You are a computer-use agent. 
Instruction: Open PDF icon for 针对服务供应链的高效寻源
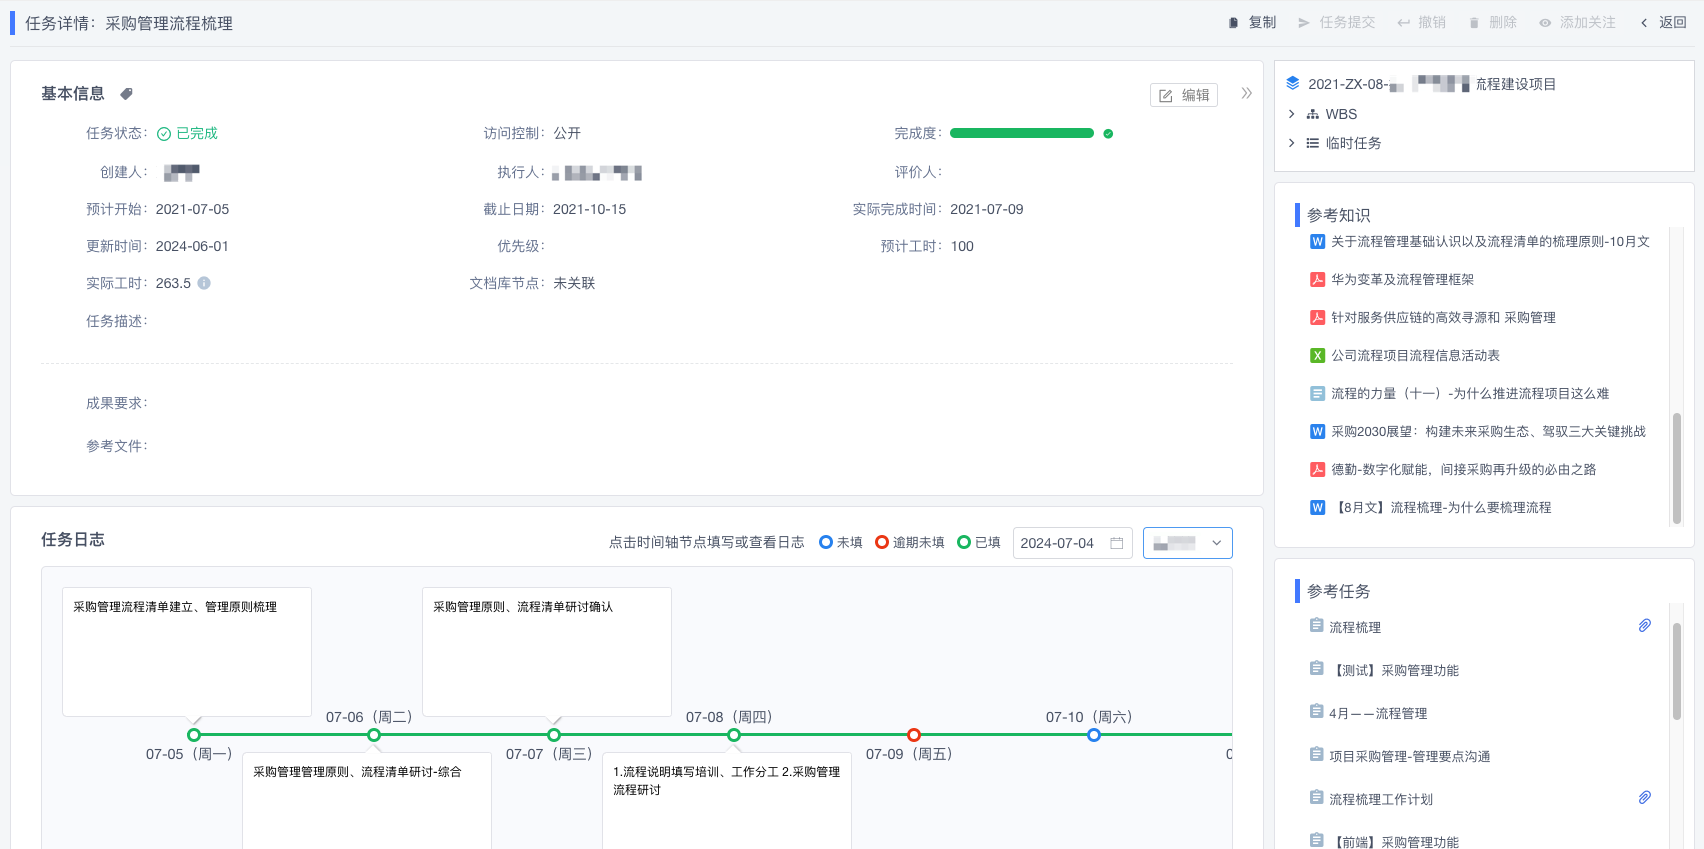(x=1318, y=317)
